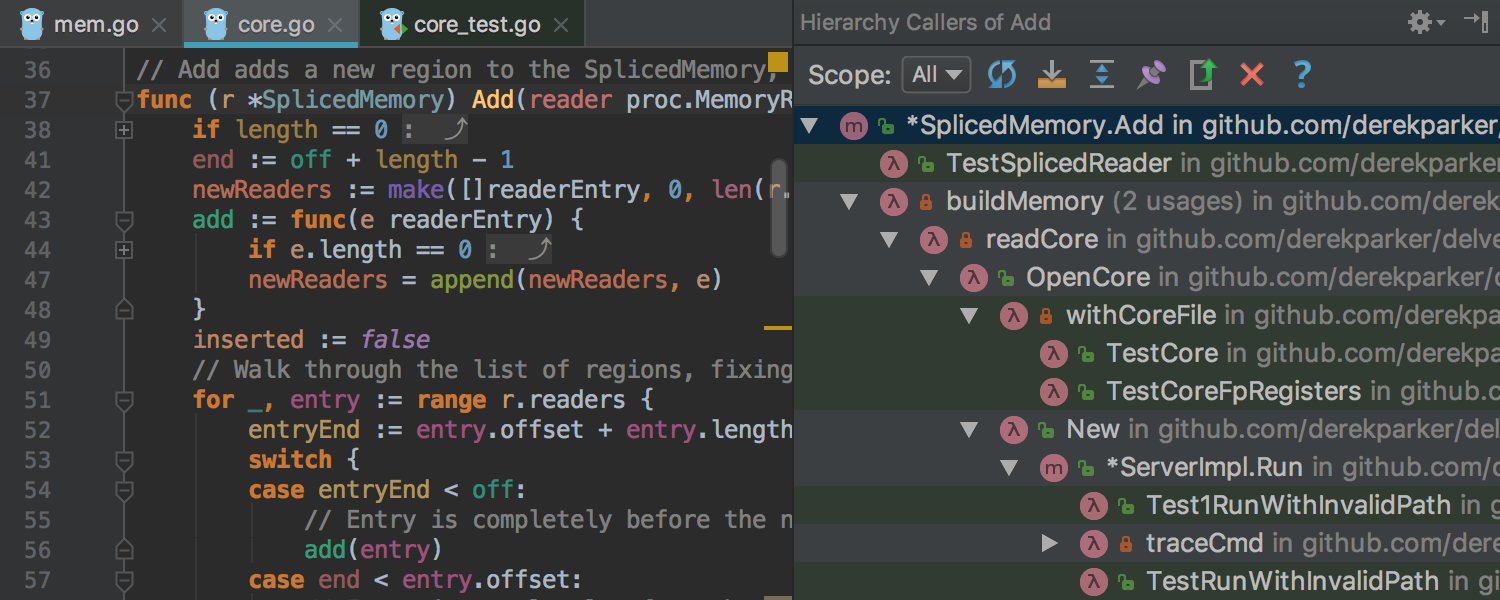Collapse the OpenCore node
The height and width of the screenshot is (600, 1500).
click(x=929, y=278)
